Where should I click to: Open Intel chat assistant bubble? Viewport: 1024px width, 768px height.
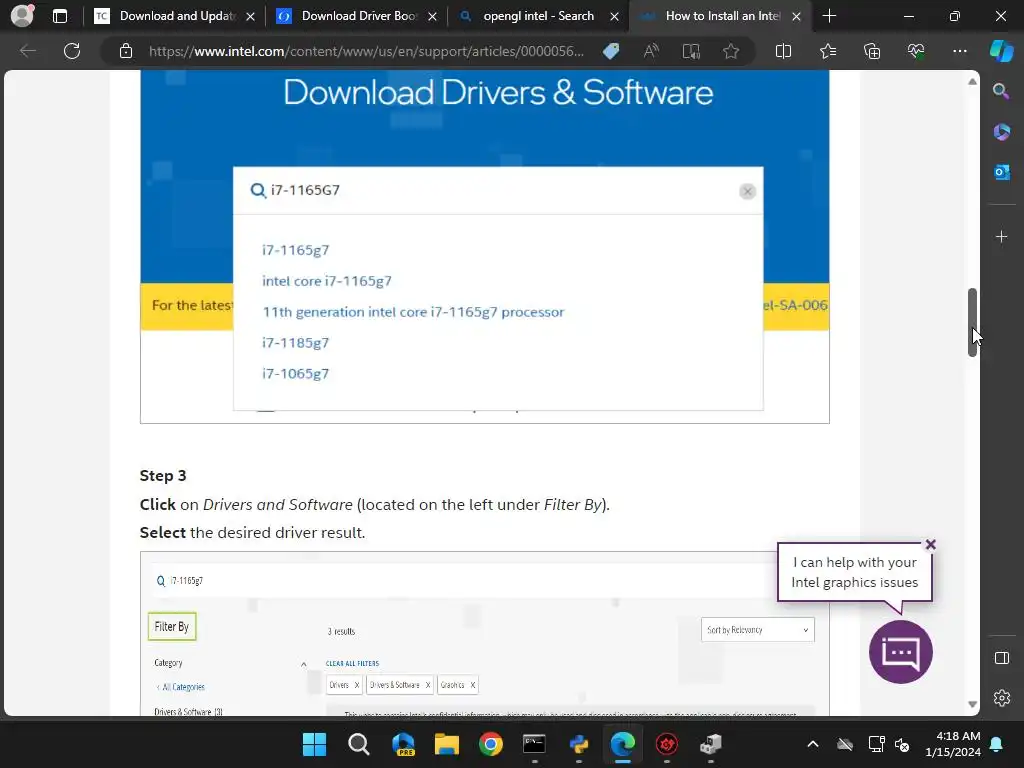click(901, 652)
